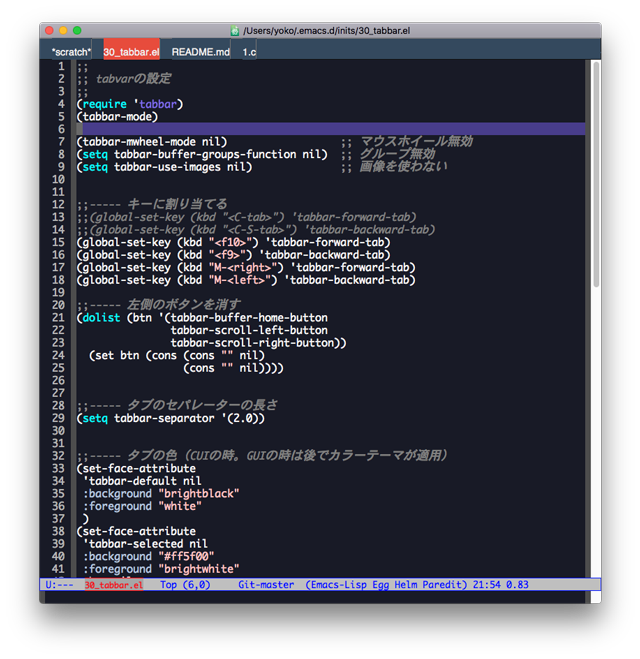Click the Helm minor mode indicator

coord(406,585)
